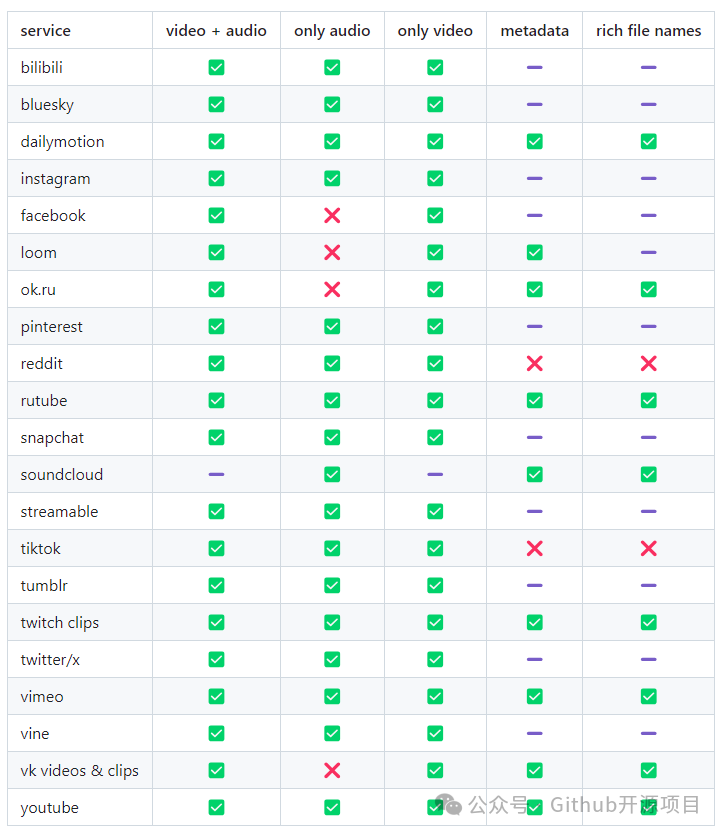
Task: Click the youtube only audio checkmark
Action: tap(332, 807)
